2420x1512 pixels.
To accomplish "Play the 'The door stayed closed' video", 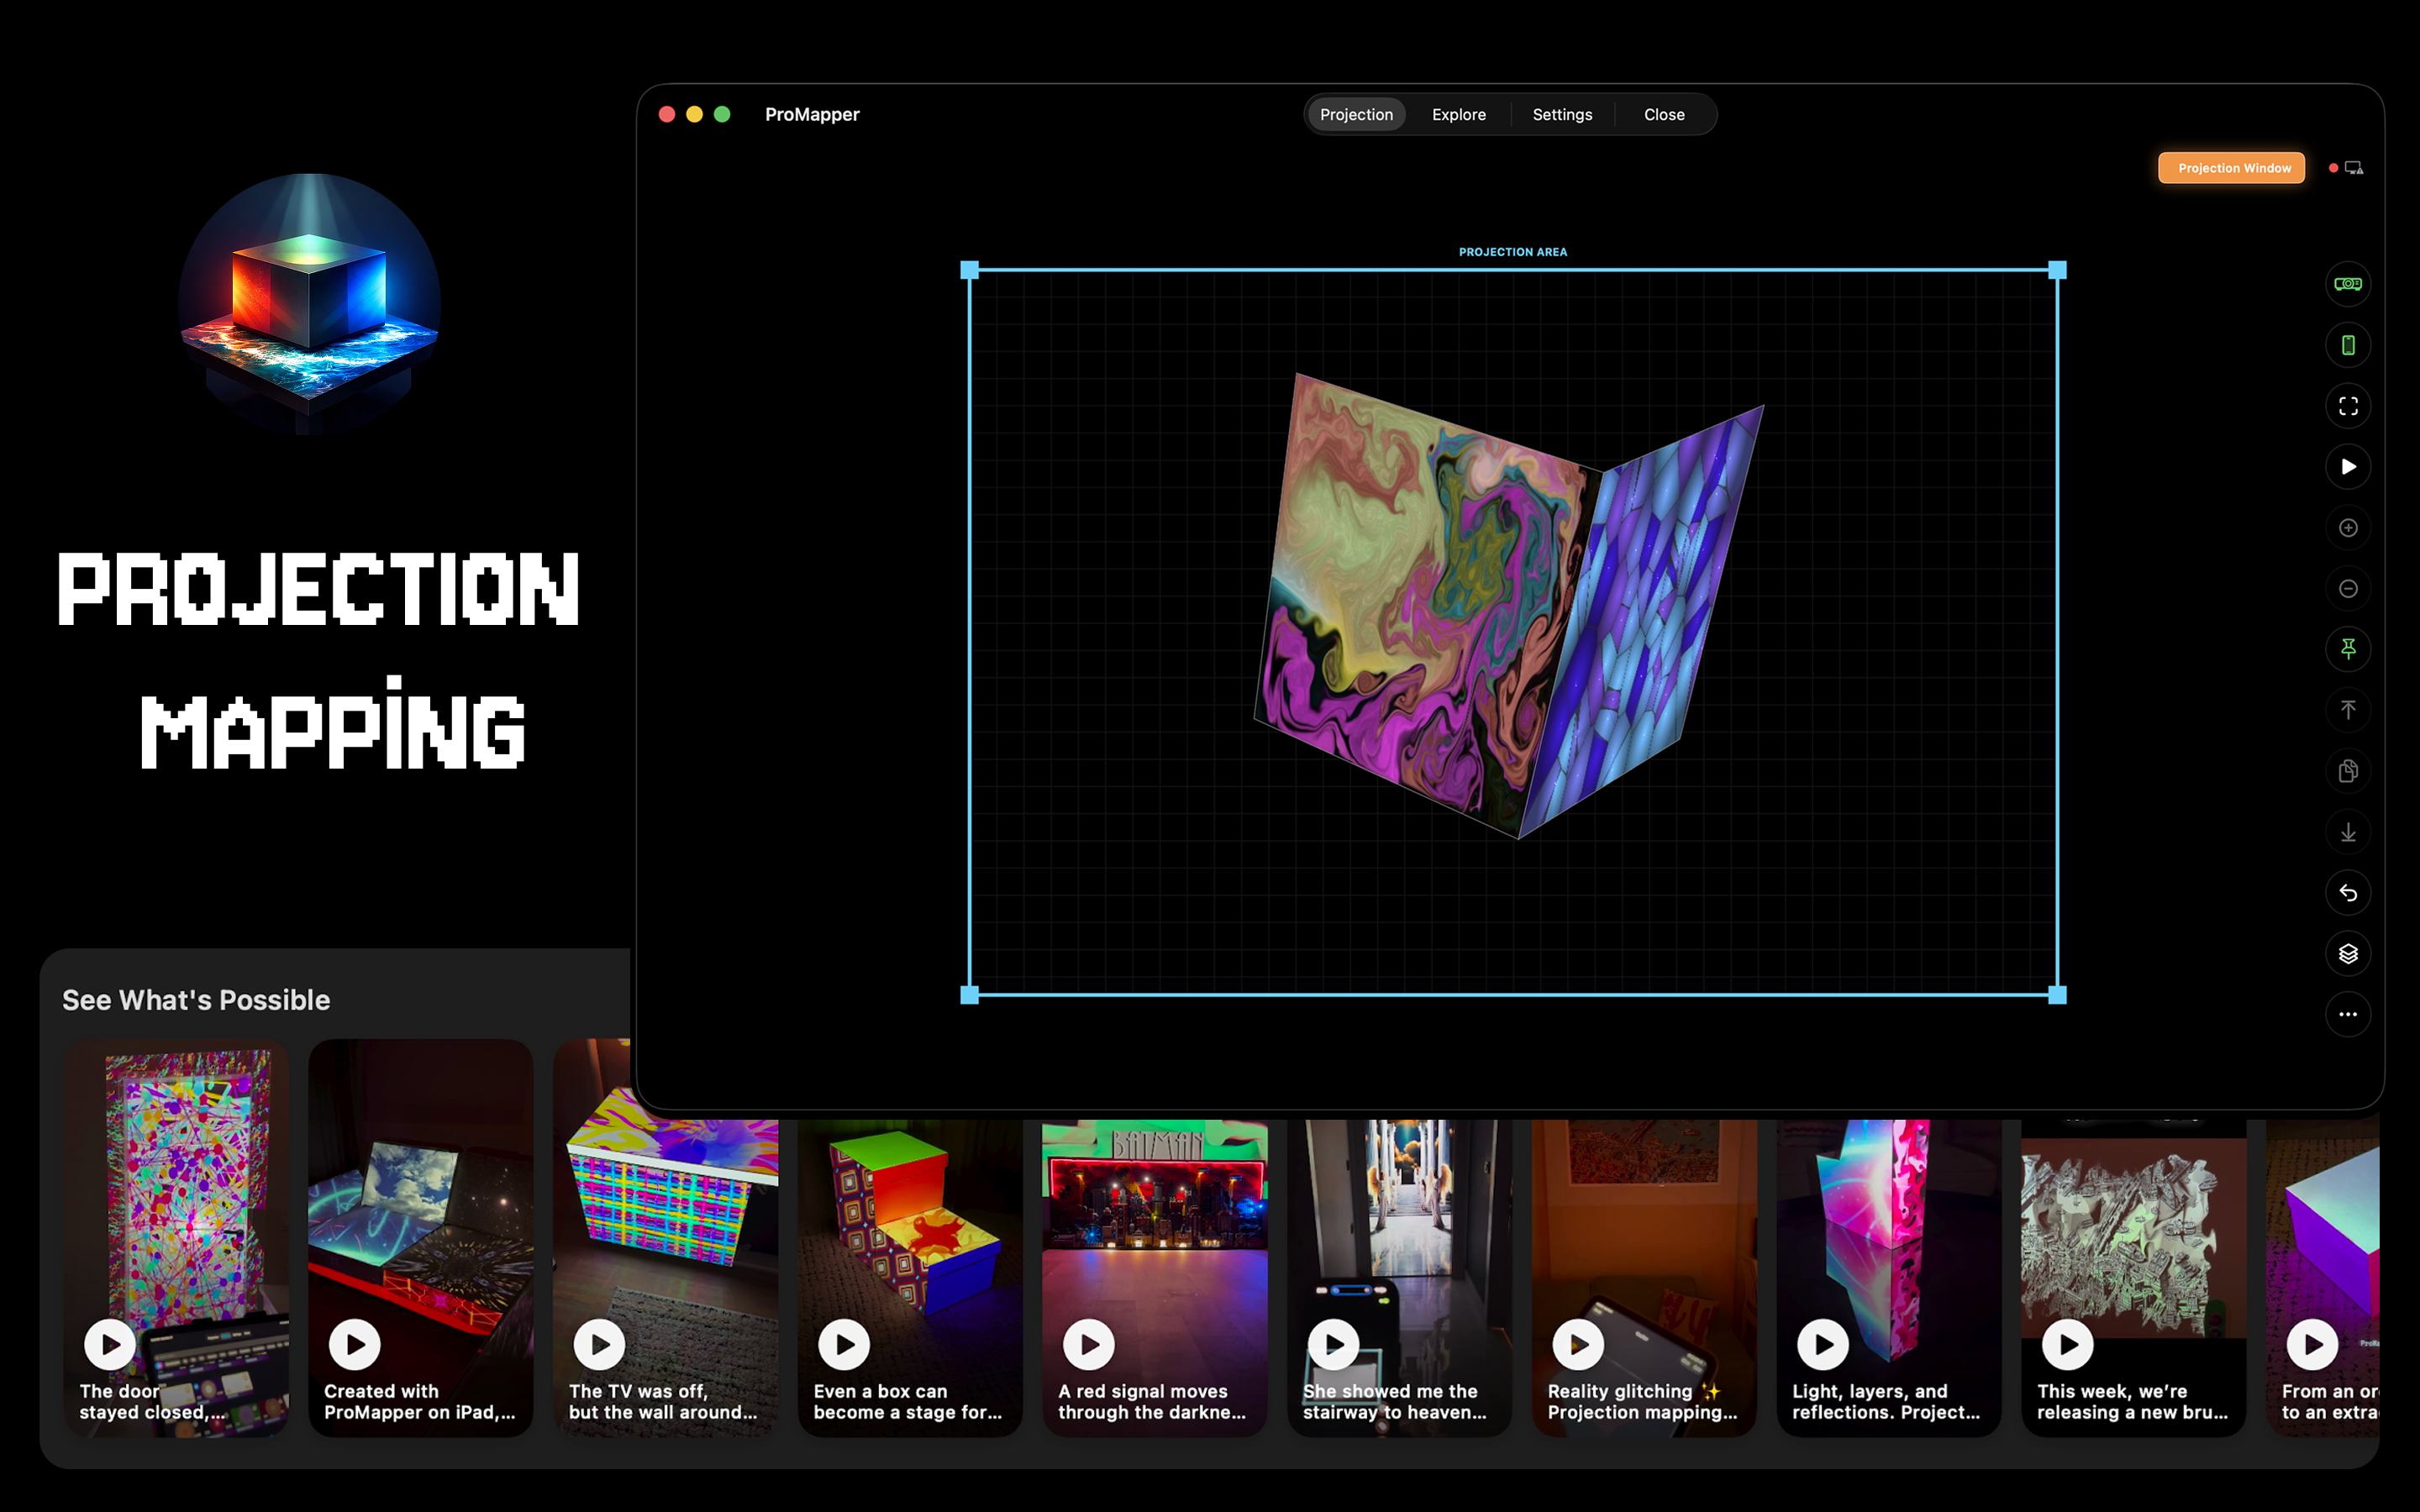I will [110, 1345].
